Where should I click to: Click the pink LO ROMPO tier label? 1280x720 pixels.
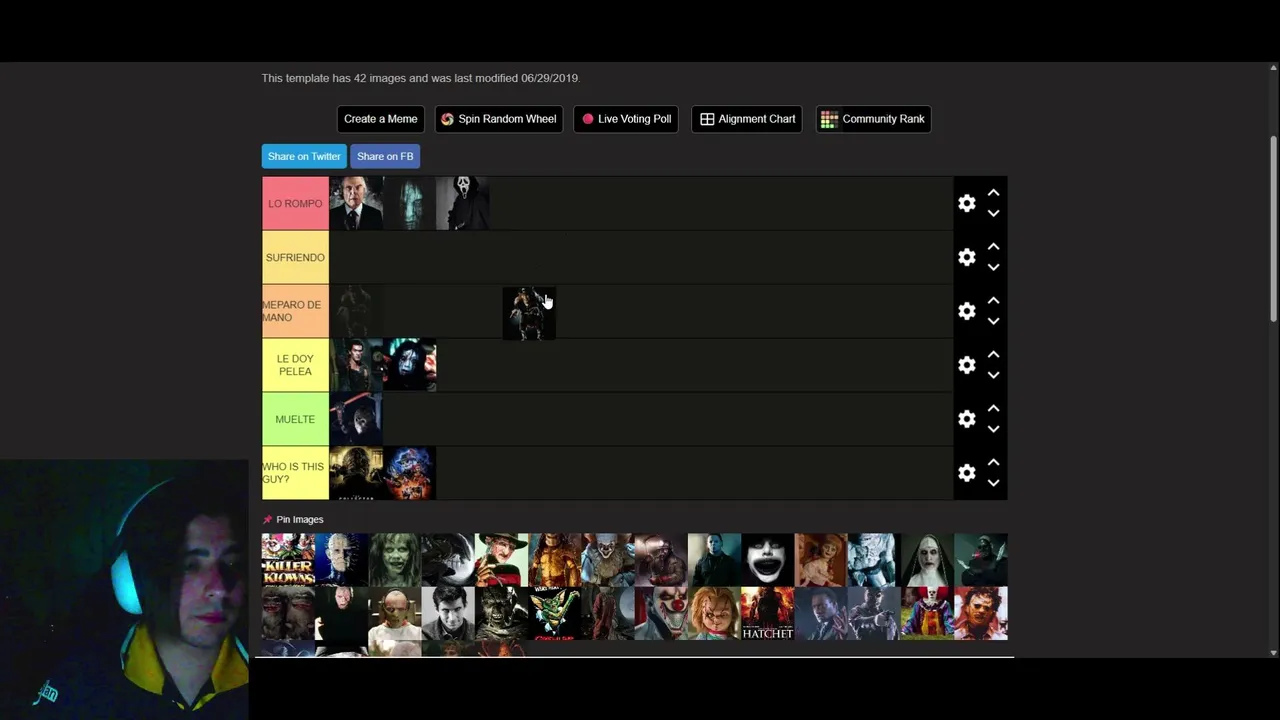tap(295, 203)
